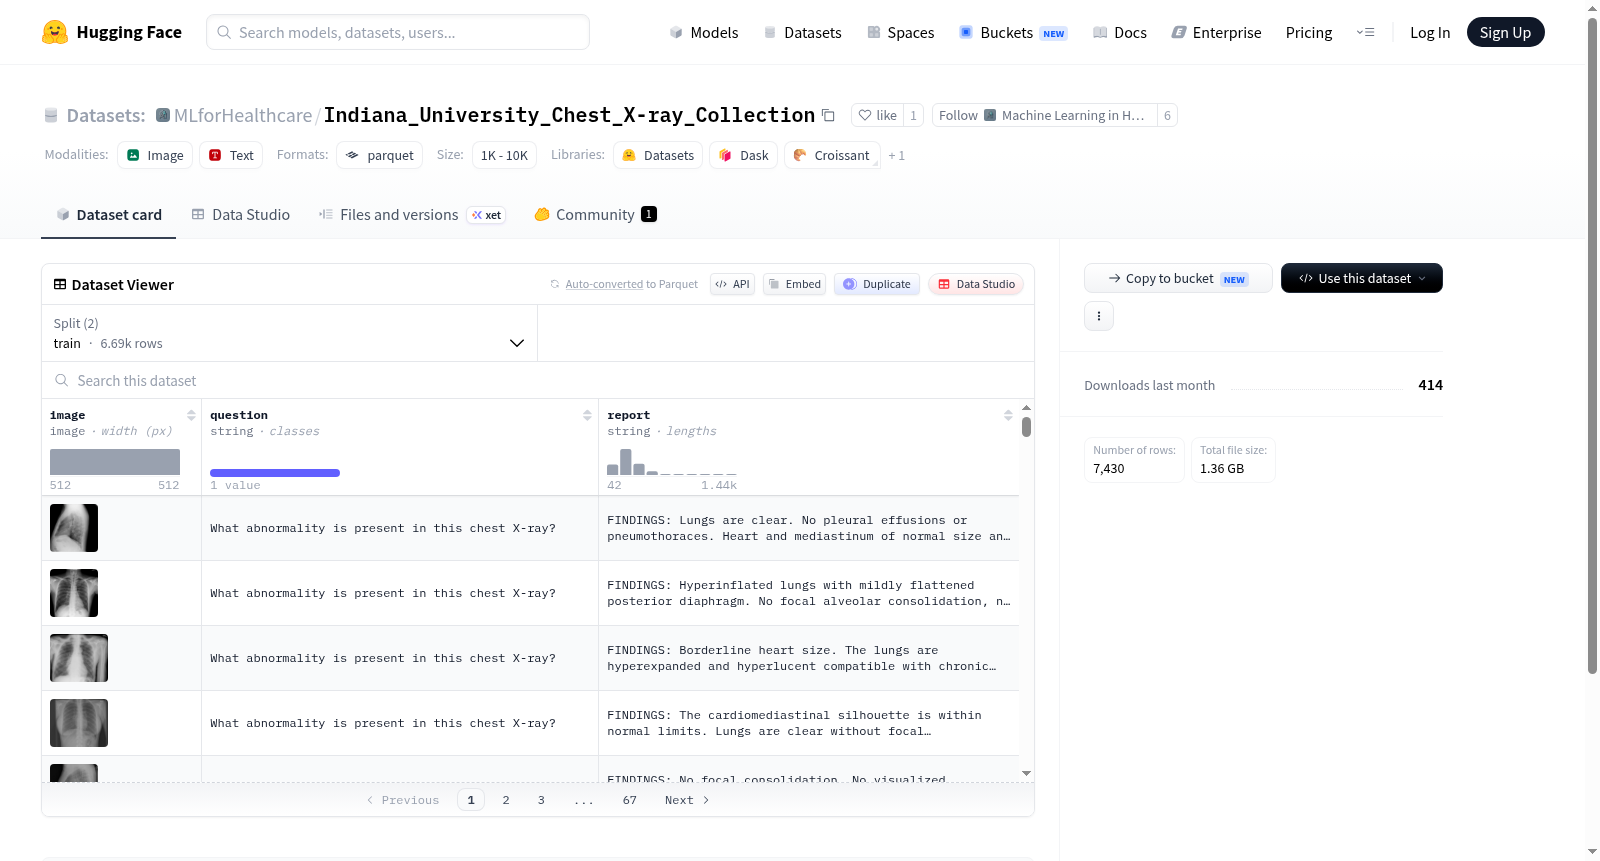
Task: Filter by the Text modality tag
Action: click(x=231, y=155)
